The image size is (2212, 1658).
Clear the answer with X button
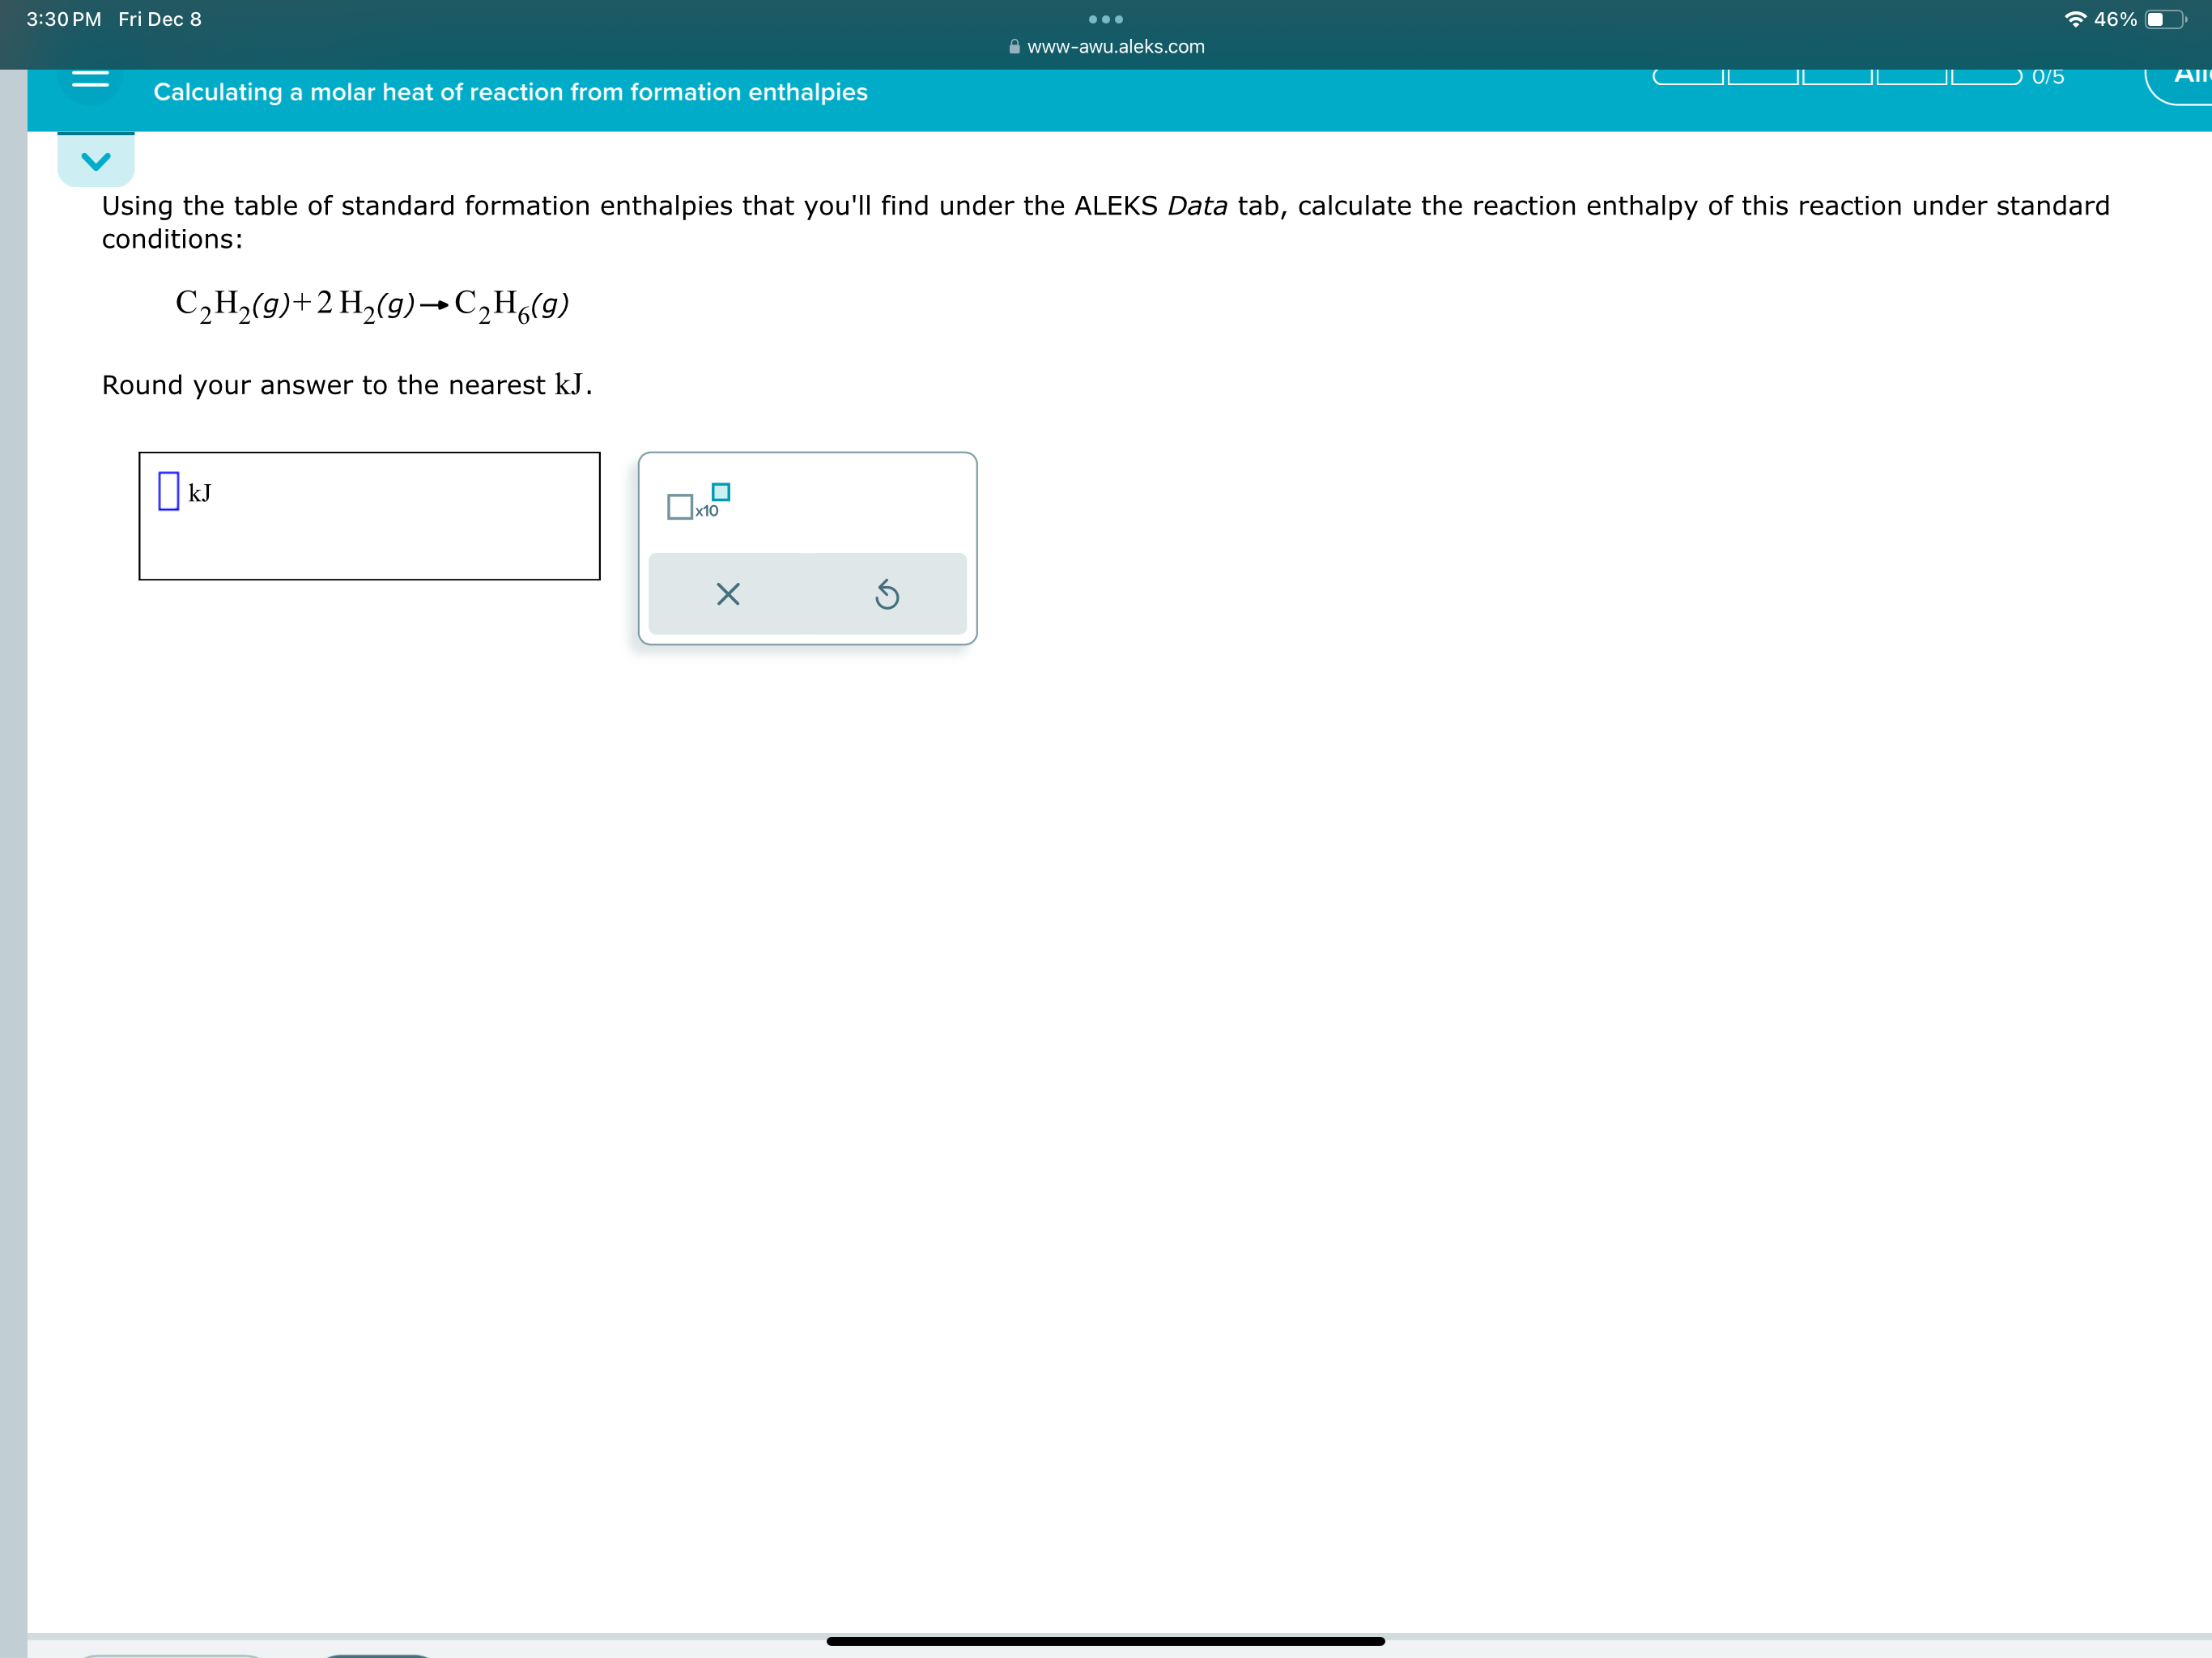pyautogui.click(x=728, y=595)
